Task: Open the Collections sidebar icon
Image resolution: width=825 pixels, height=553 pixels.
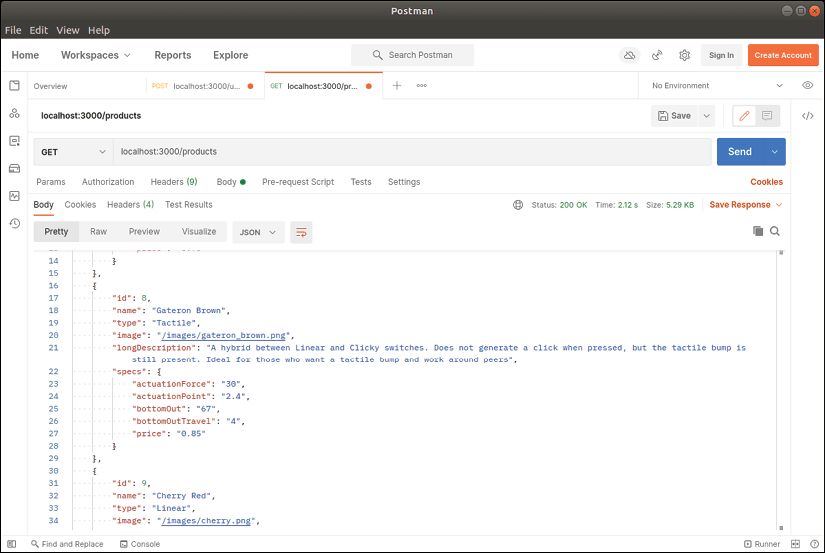Action: [x=14, y=85]
